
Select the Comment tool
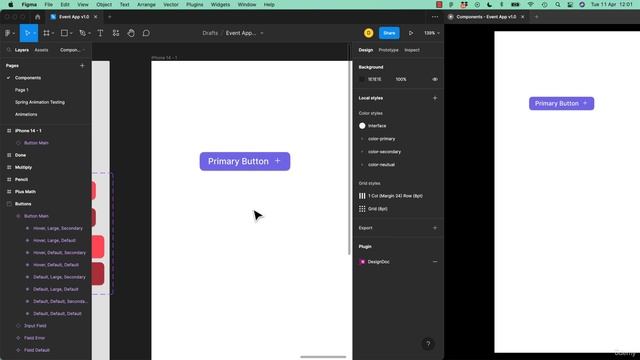click(x=146, y=33)
